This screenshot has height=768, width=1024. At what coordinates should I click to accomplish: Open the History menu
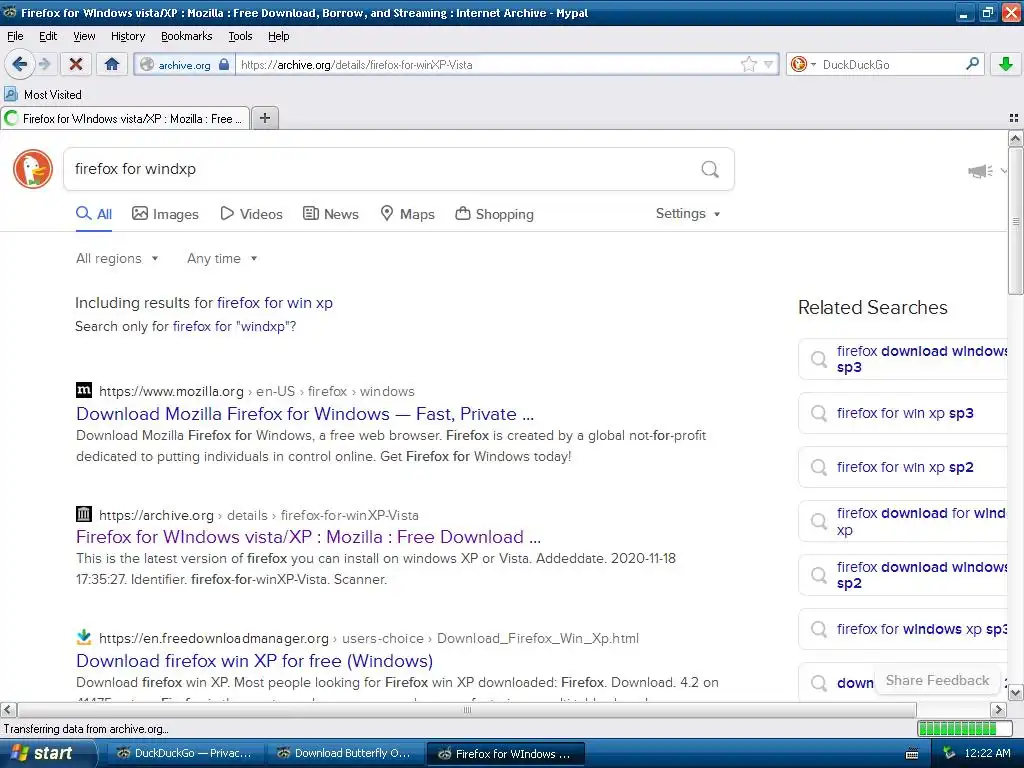click(x=127, y=36)
